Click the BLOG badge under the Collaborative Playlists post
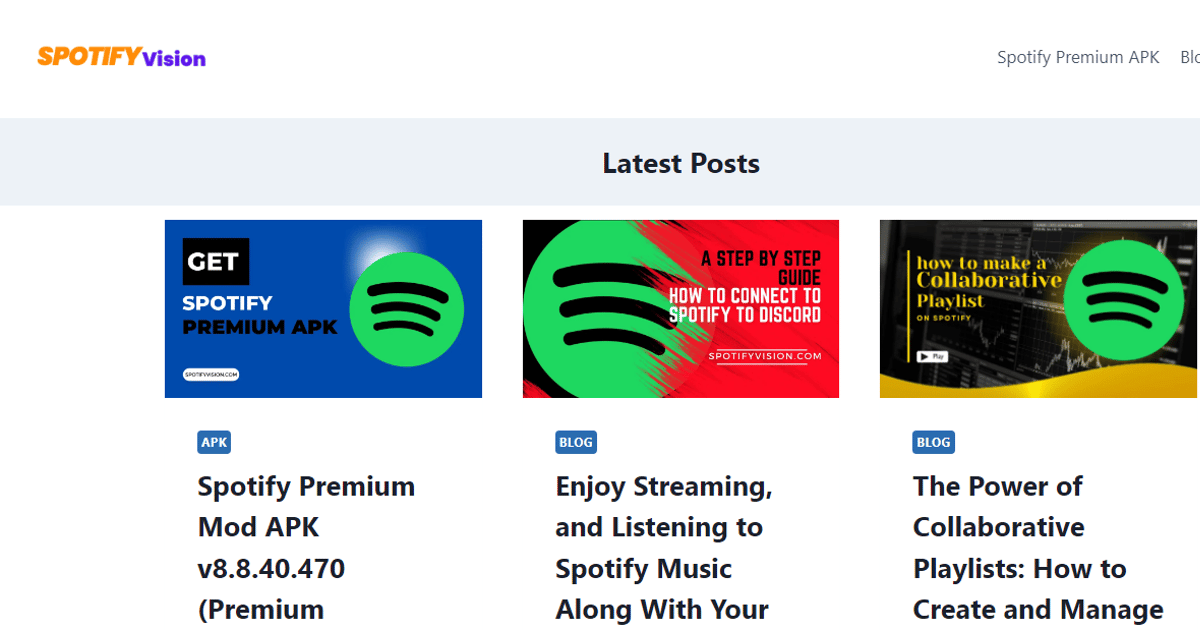 pos(933,441)
